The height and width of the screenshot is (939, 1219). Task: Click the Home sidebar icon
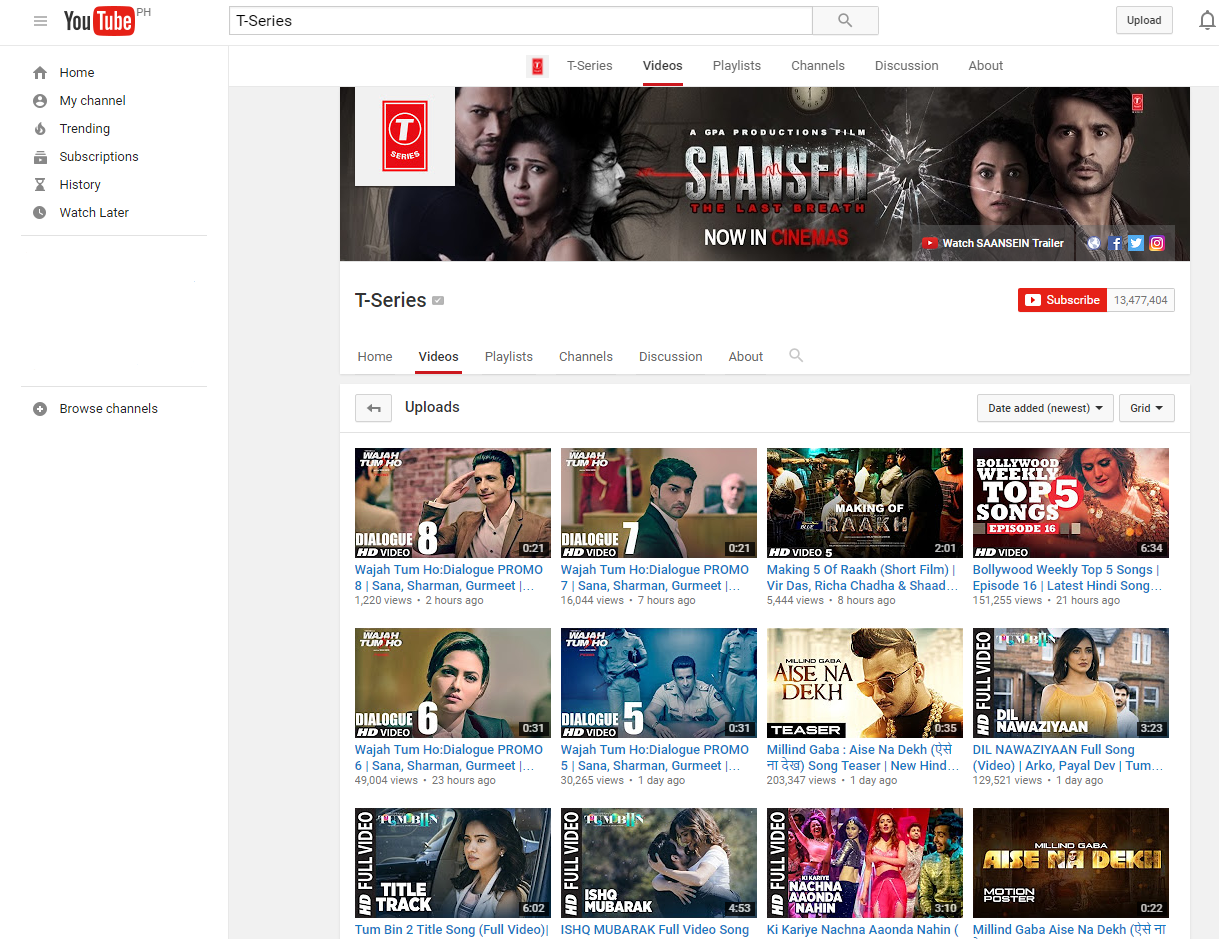tap(40, 73)
